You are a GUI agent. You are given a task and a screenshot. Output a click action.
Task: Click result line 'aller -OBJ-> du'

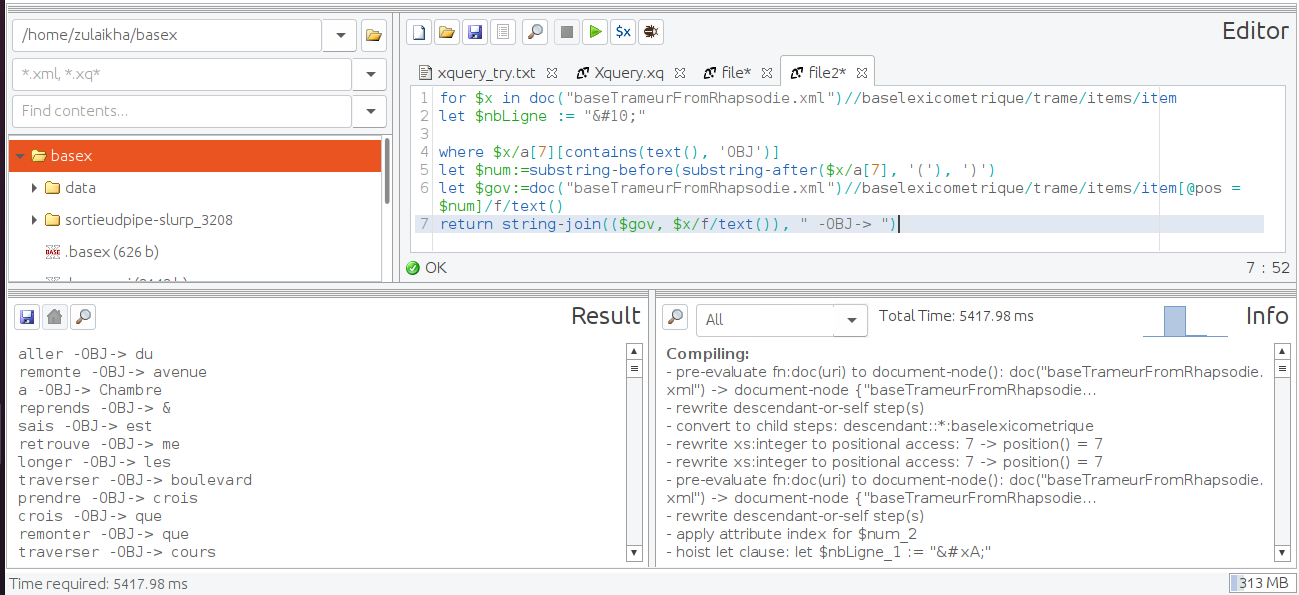(86, 354)
